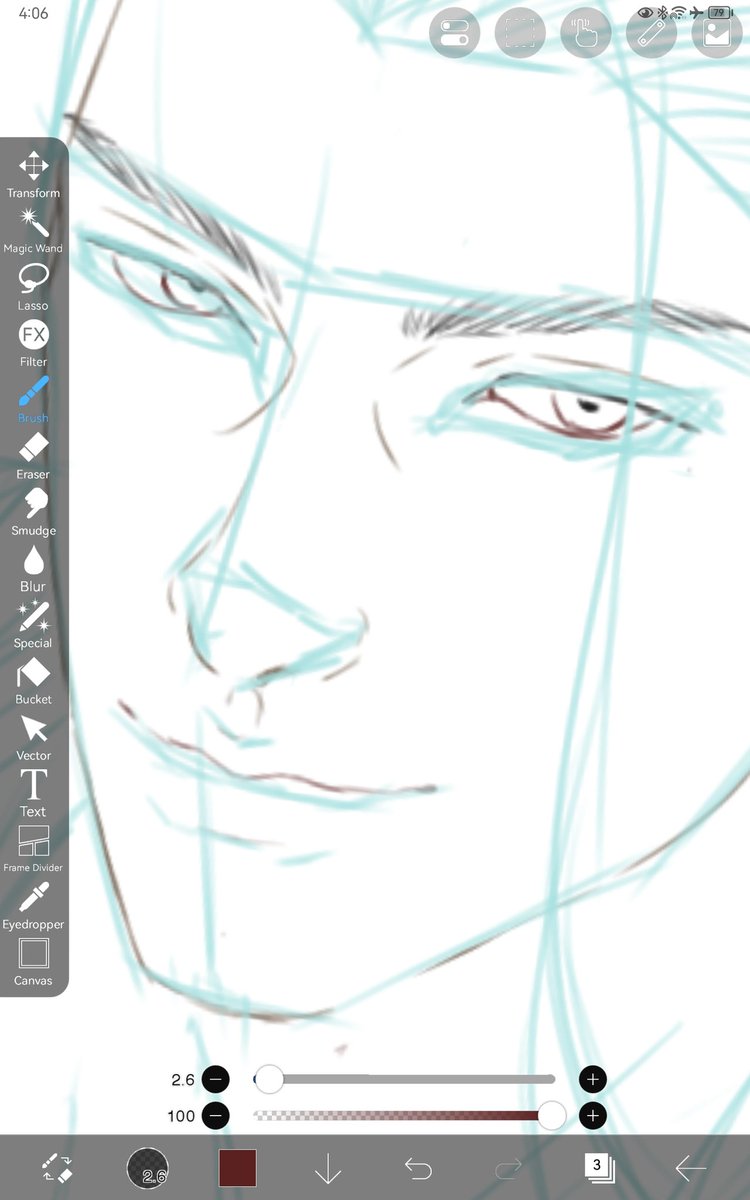Screen dimensions: 750x1200
Task: Open the ruler tool
Action: click(651, 33)
